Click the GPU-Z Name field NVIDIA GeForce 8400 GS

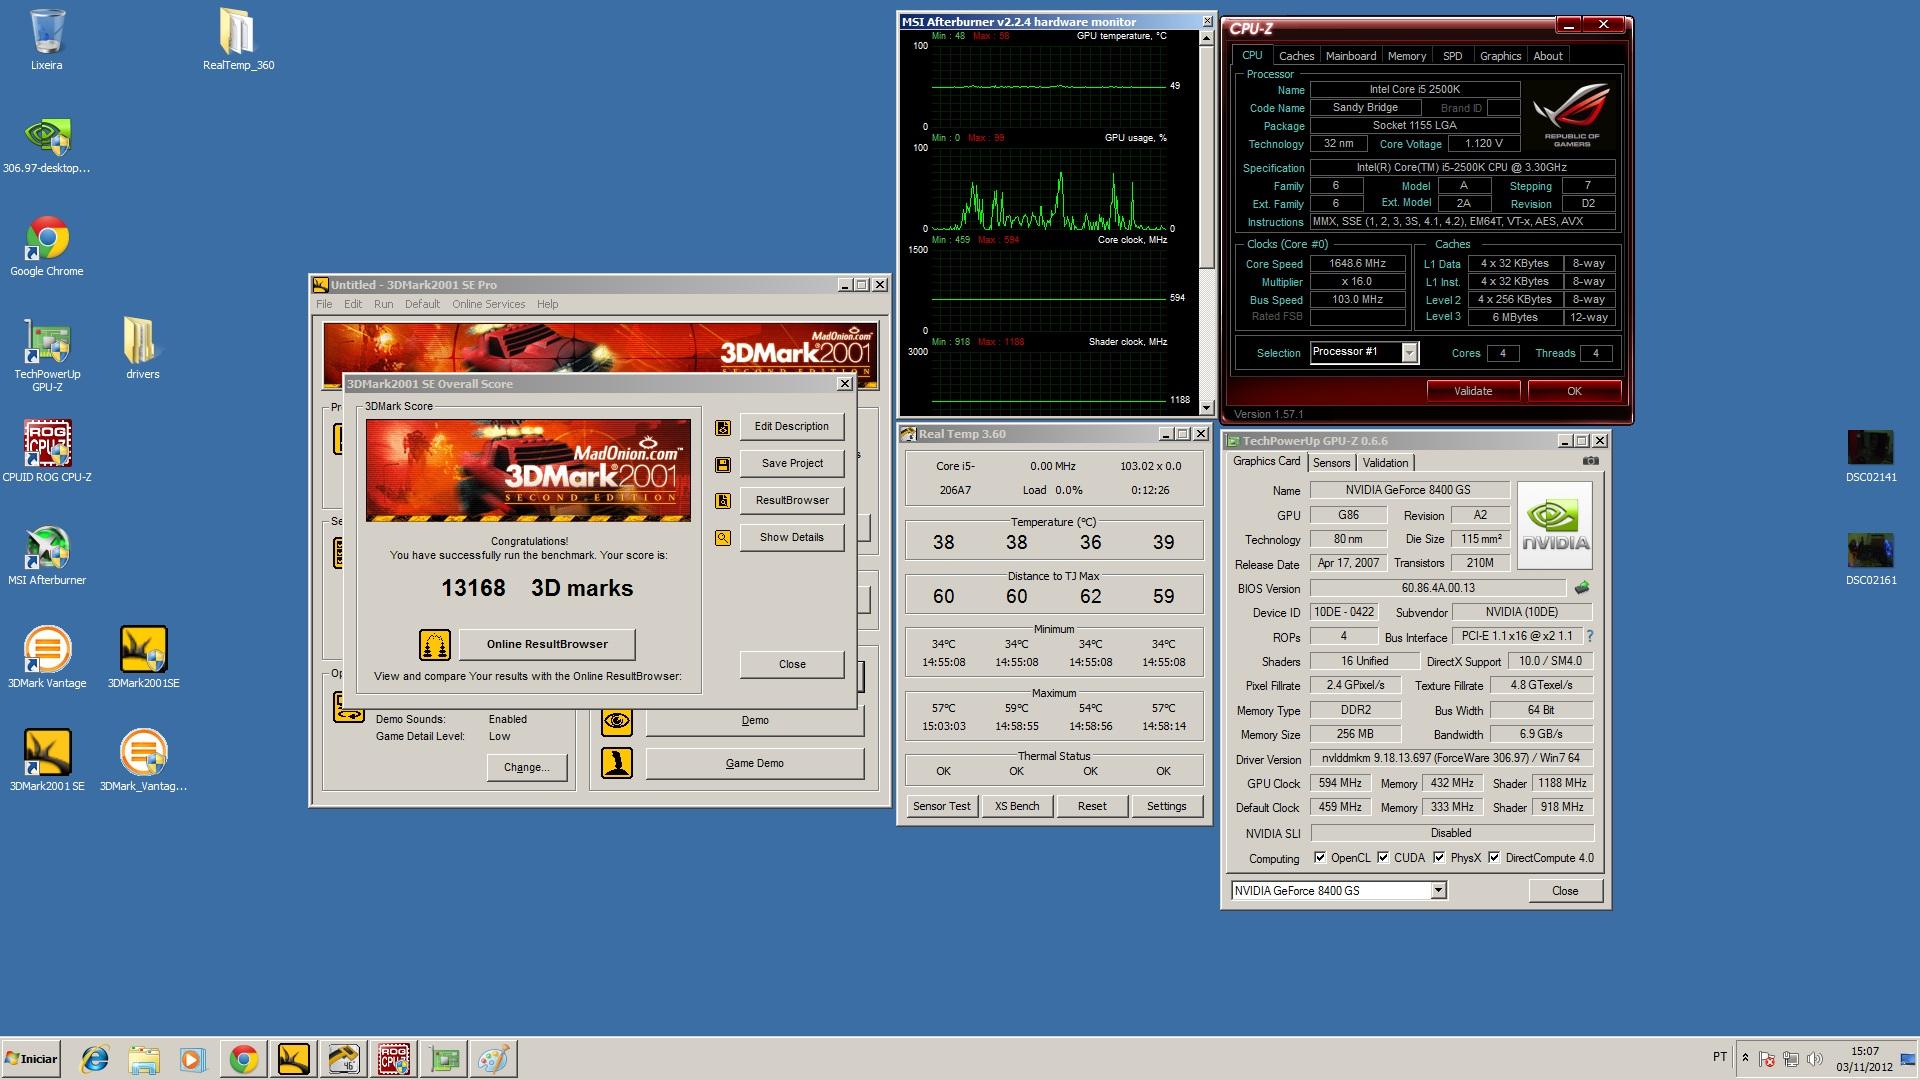(x=1410, y=490)
